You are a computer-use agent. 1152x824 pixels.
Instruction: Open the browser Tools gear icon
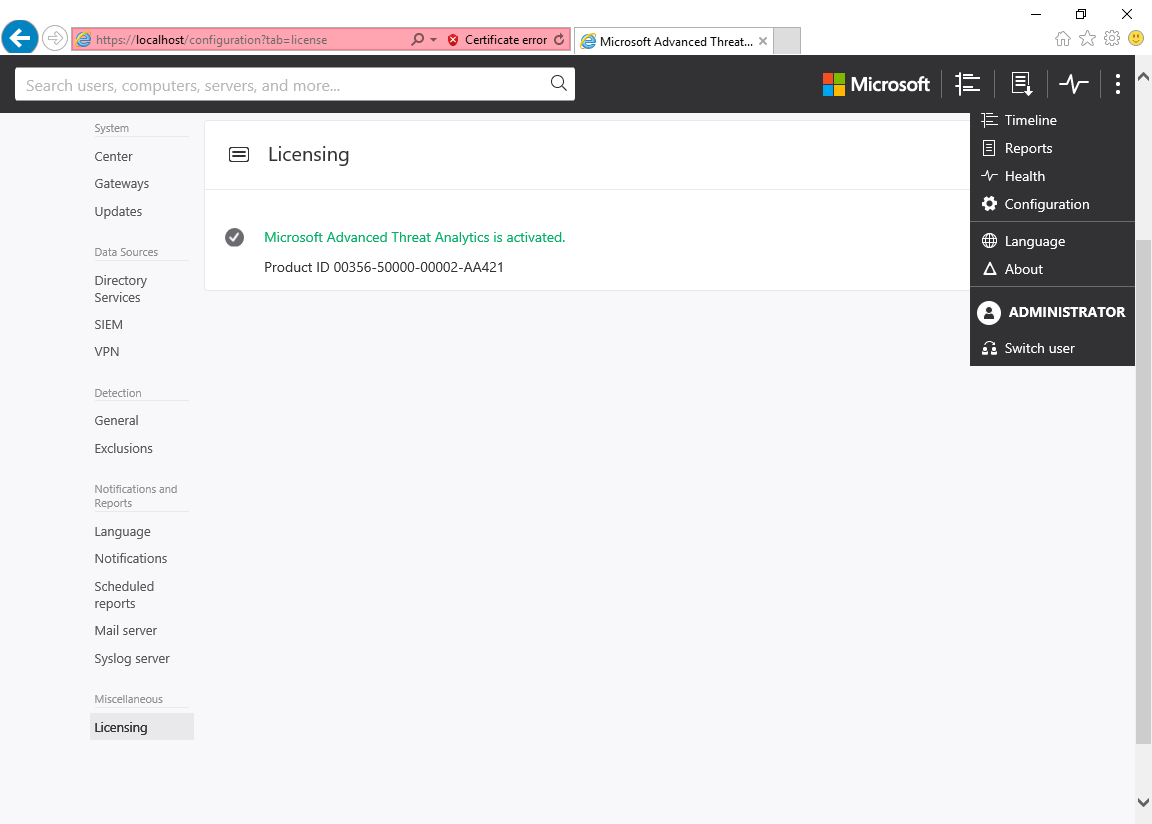1112,38
